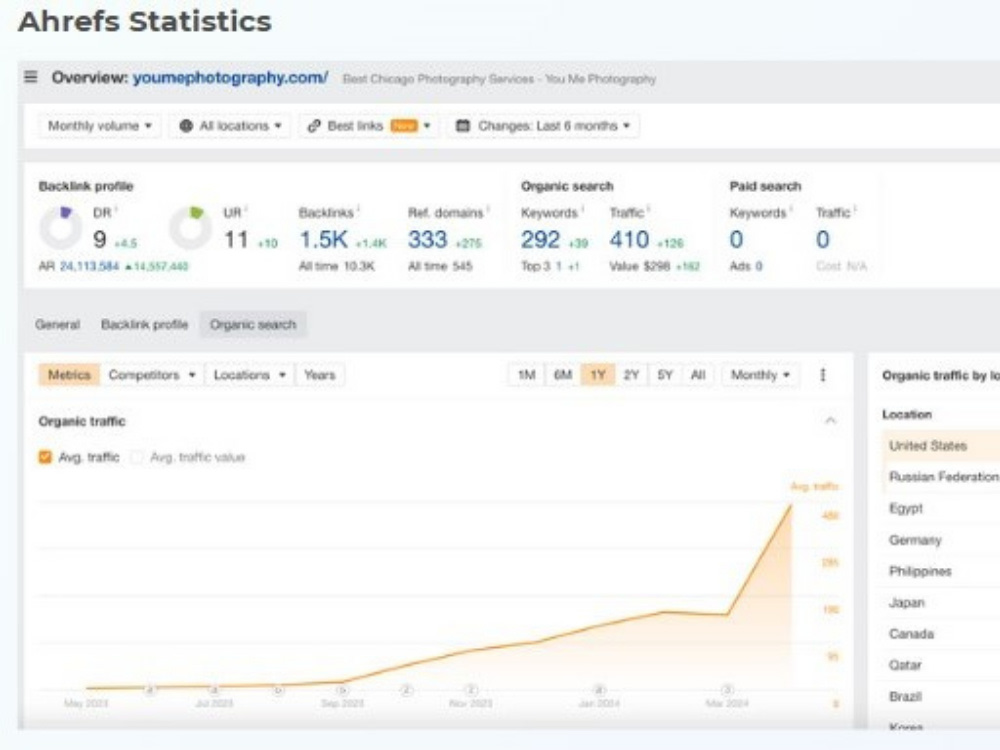
Task: Open the Monthly volume dropdown
Action: 99,126
